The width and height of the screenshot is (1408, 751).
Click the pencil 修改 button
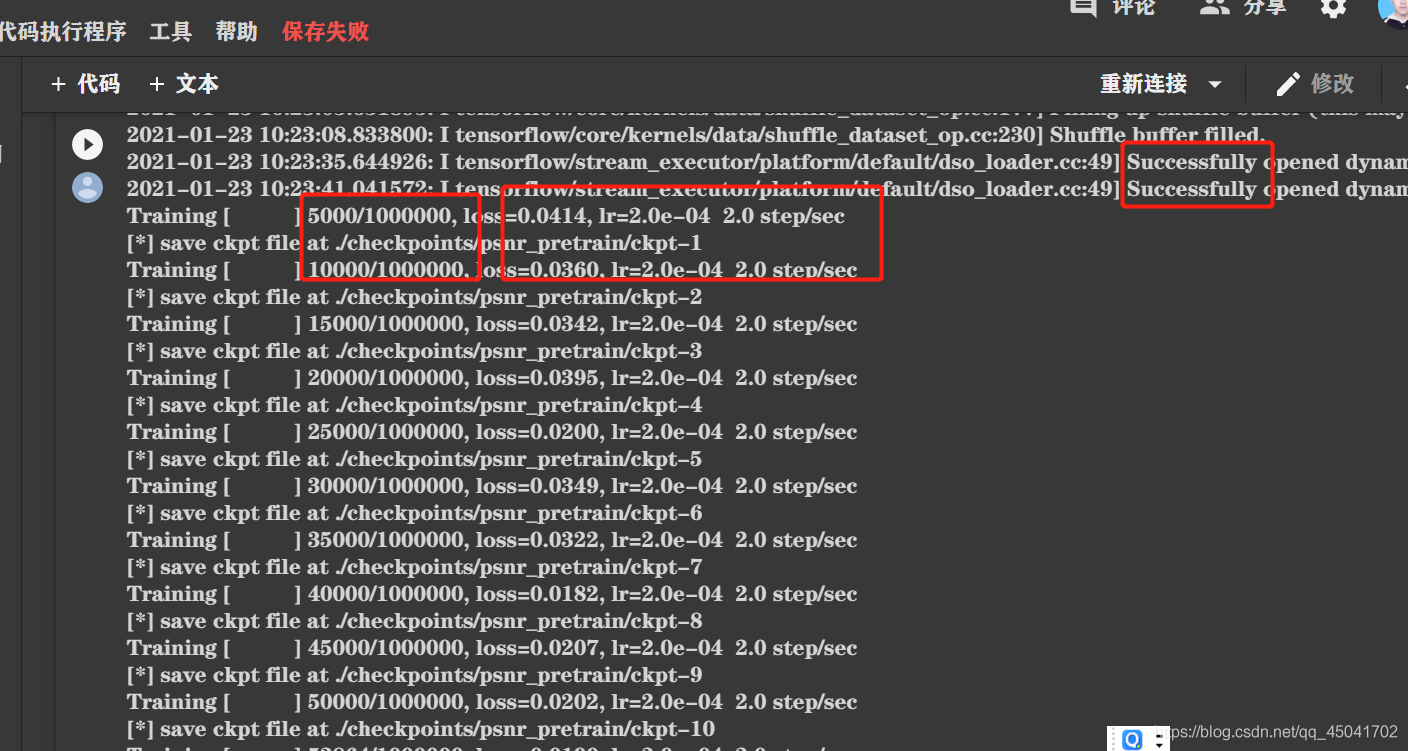coord(1315,84)
